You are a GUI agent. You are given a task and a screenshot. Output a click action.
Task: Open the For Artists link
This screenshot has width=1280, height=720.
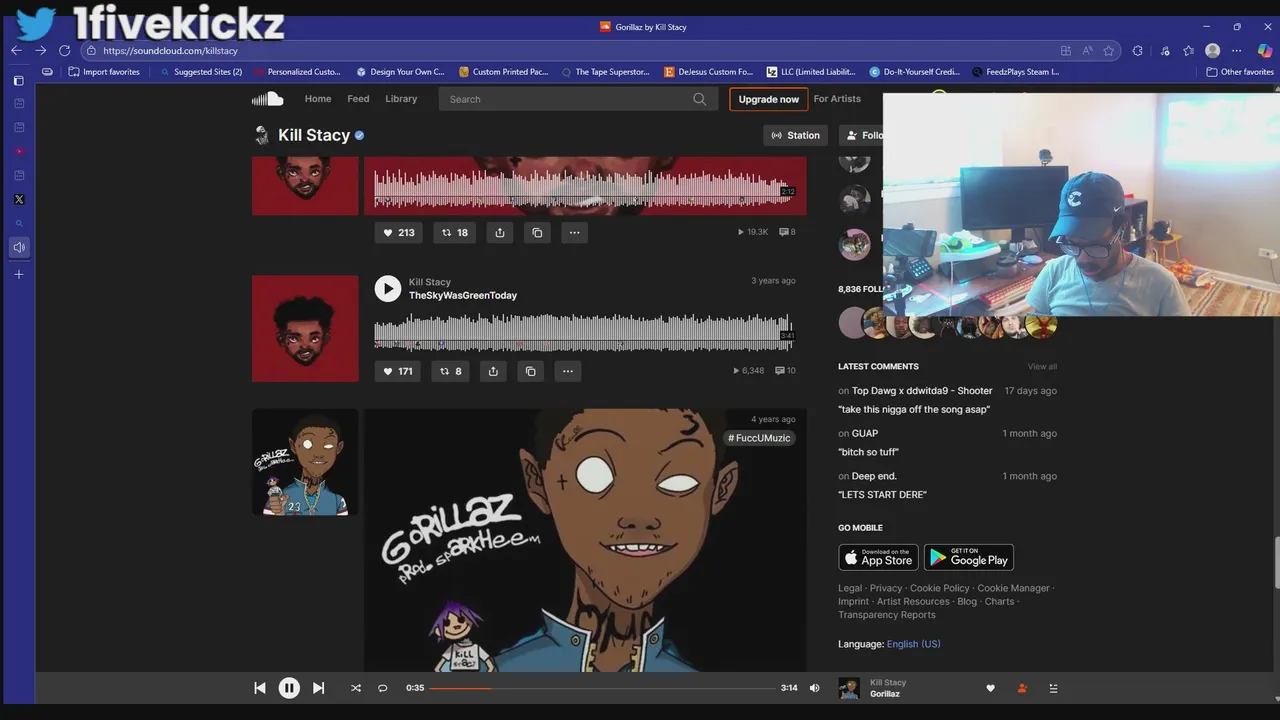click(837, 99)
